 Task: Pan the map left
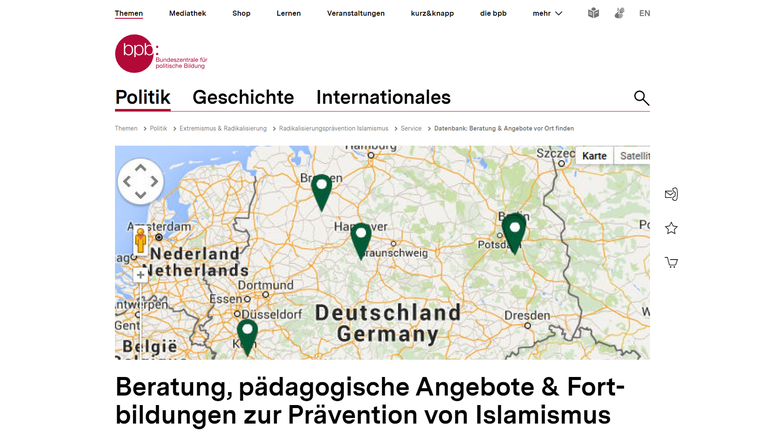pyautogui.click(x=127, y=182)
